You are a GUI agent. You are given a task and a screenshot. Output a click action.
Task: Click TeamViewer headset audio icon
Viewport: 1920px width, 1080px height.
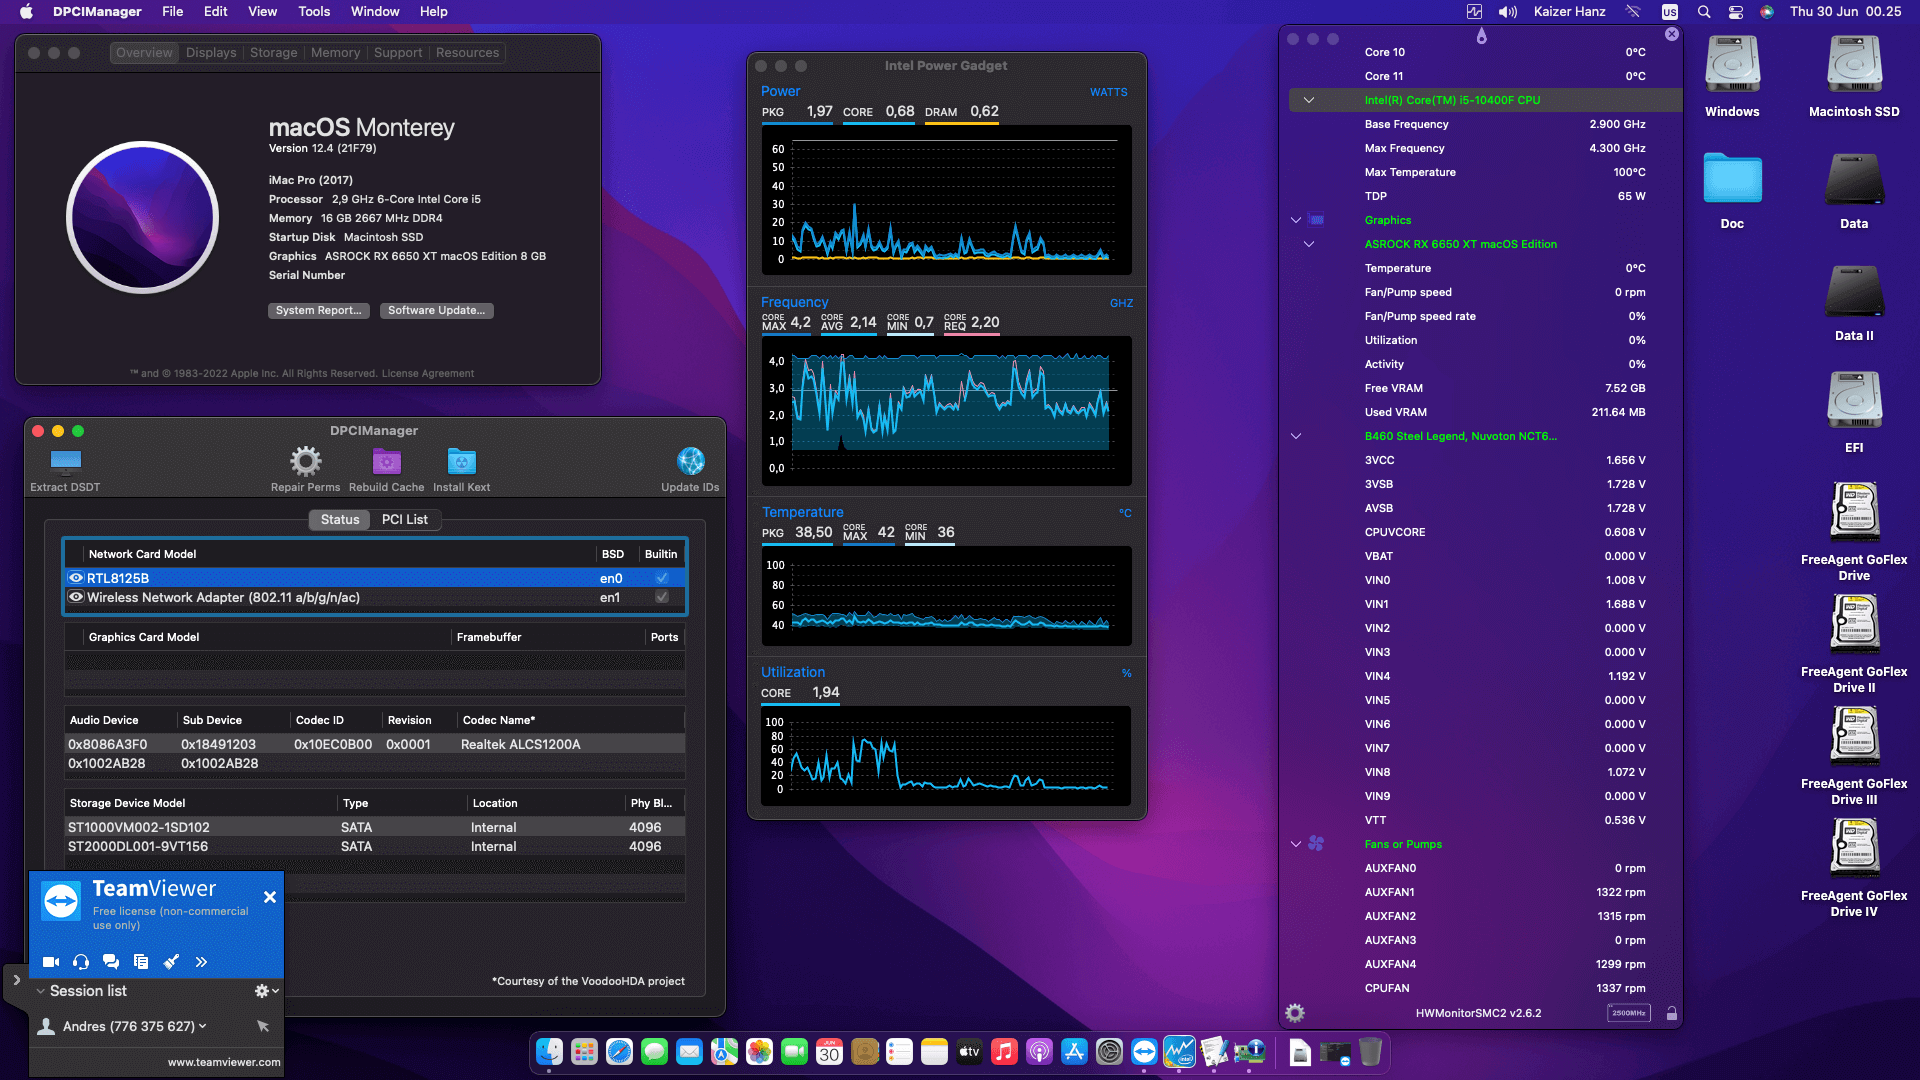[x=81, y=962]
